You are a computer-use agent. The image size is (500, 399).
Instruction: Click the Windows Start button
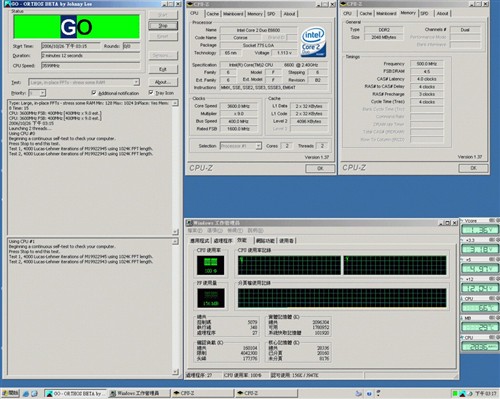[x=10, y=393]
